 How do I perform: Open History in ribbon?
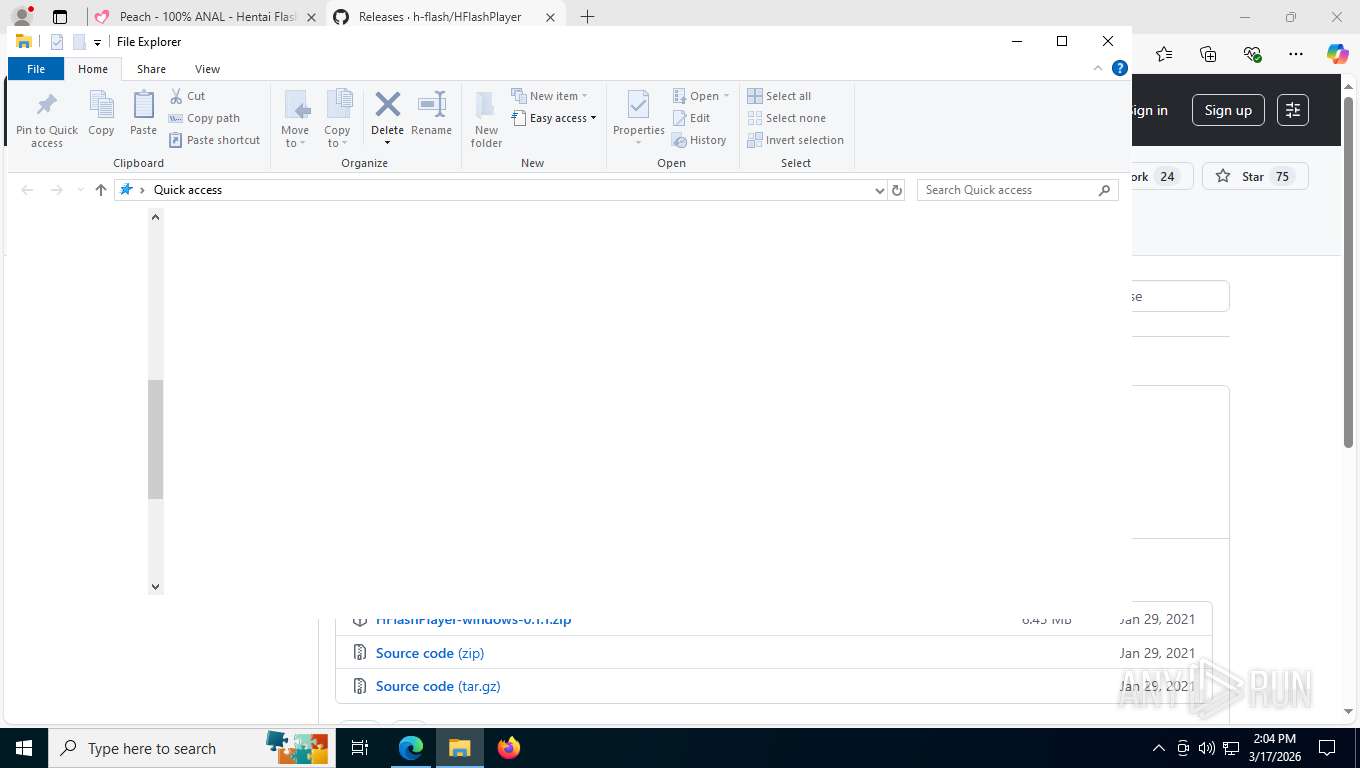[699, 140]
